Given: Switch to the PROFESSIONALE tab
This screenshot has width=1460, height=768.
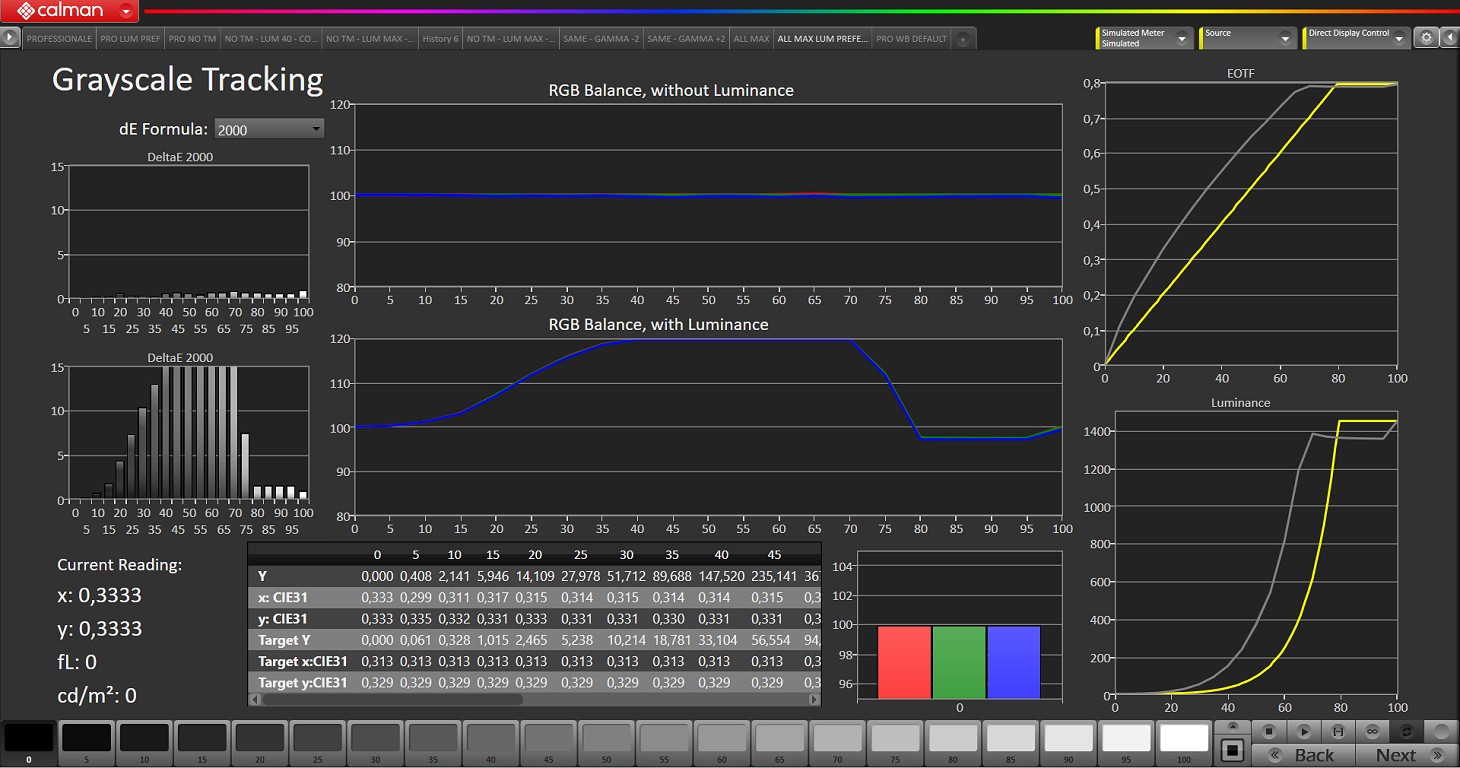Looking at the screenshot, I should point(59,39).
